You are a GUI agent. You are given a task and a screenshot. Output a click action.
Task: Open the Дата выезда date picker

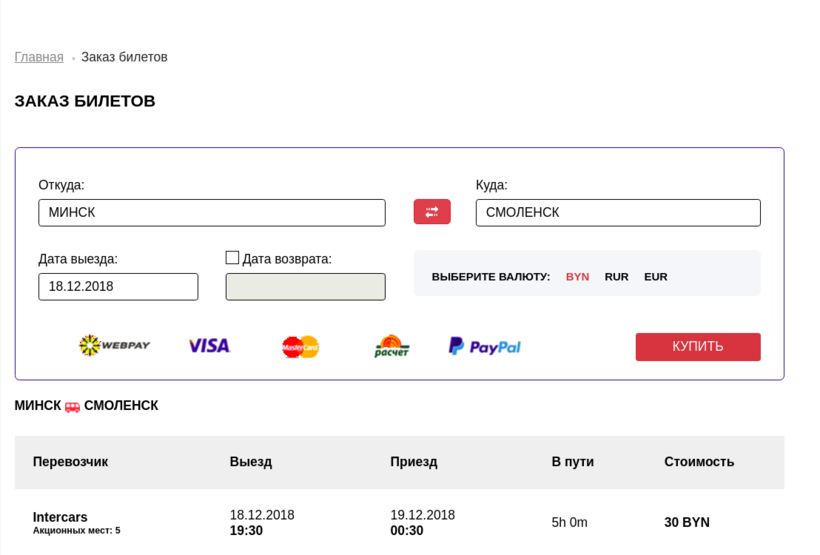[x=118, y=287]
